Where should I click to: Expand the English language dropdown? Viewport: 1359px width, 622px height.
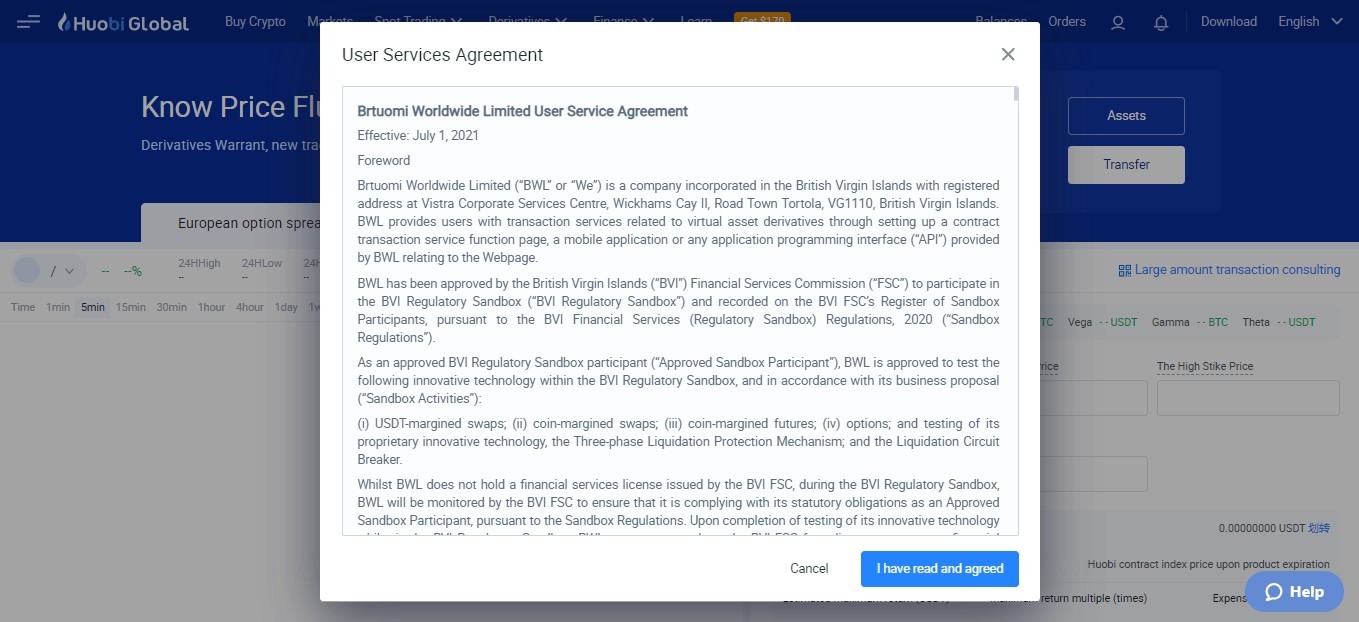coord(1309,21)
